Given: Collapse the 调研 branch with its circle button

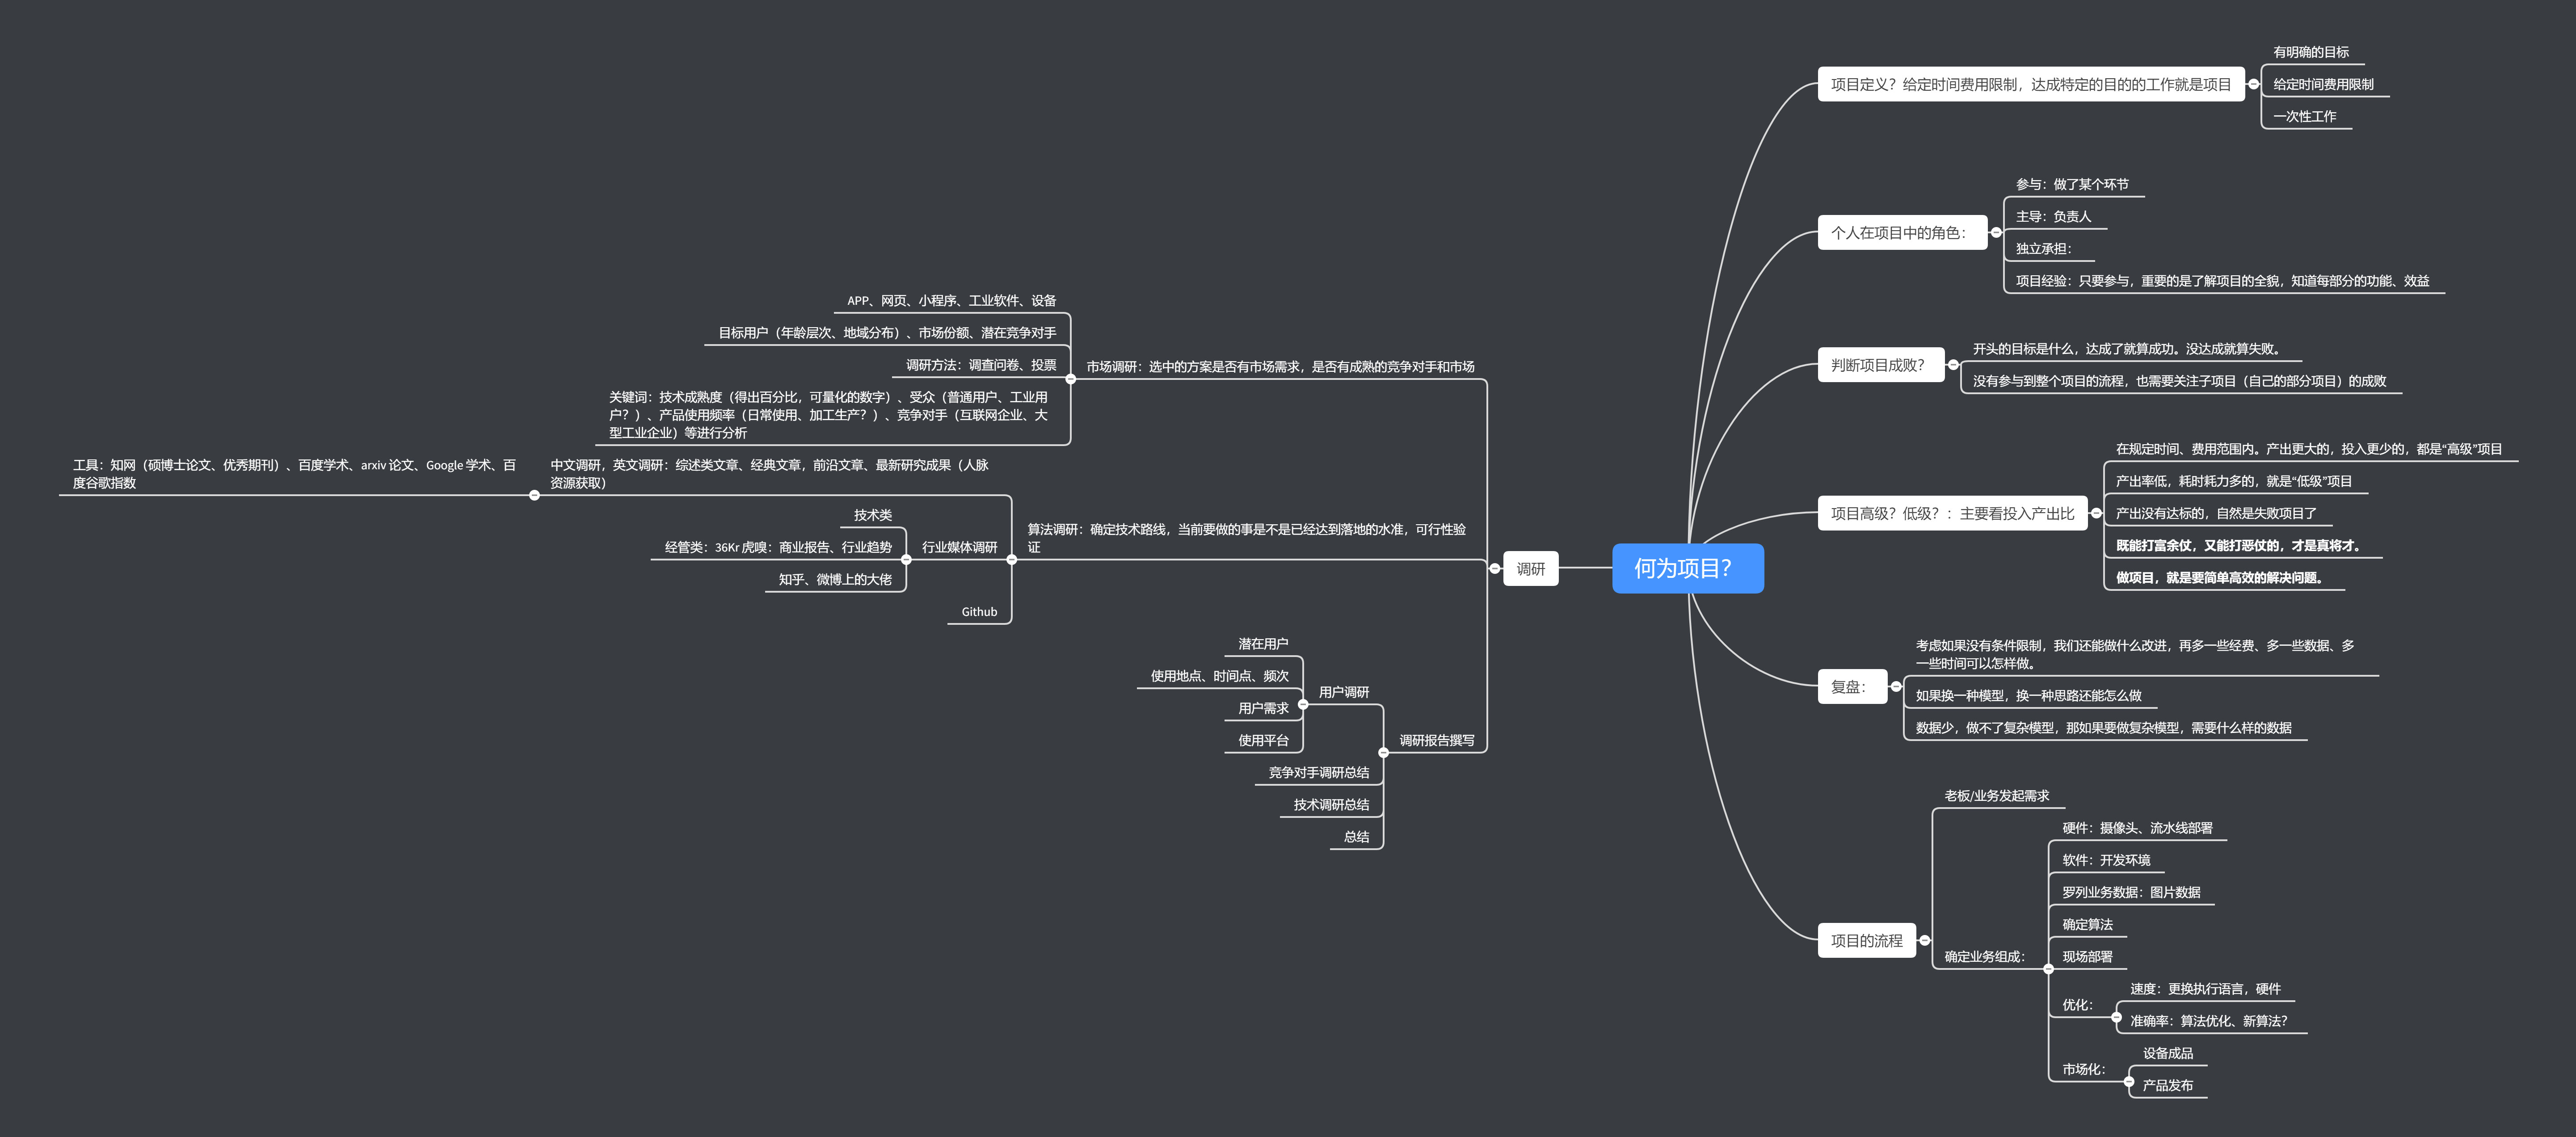Looking at the screenshot, I should click(x=1495, y=568).
